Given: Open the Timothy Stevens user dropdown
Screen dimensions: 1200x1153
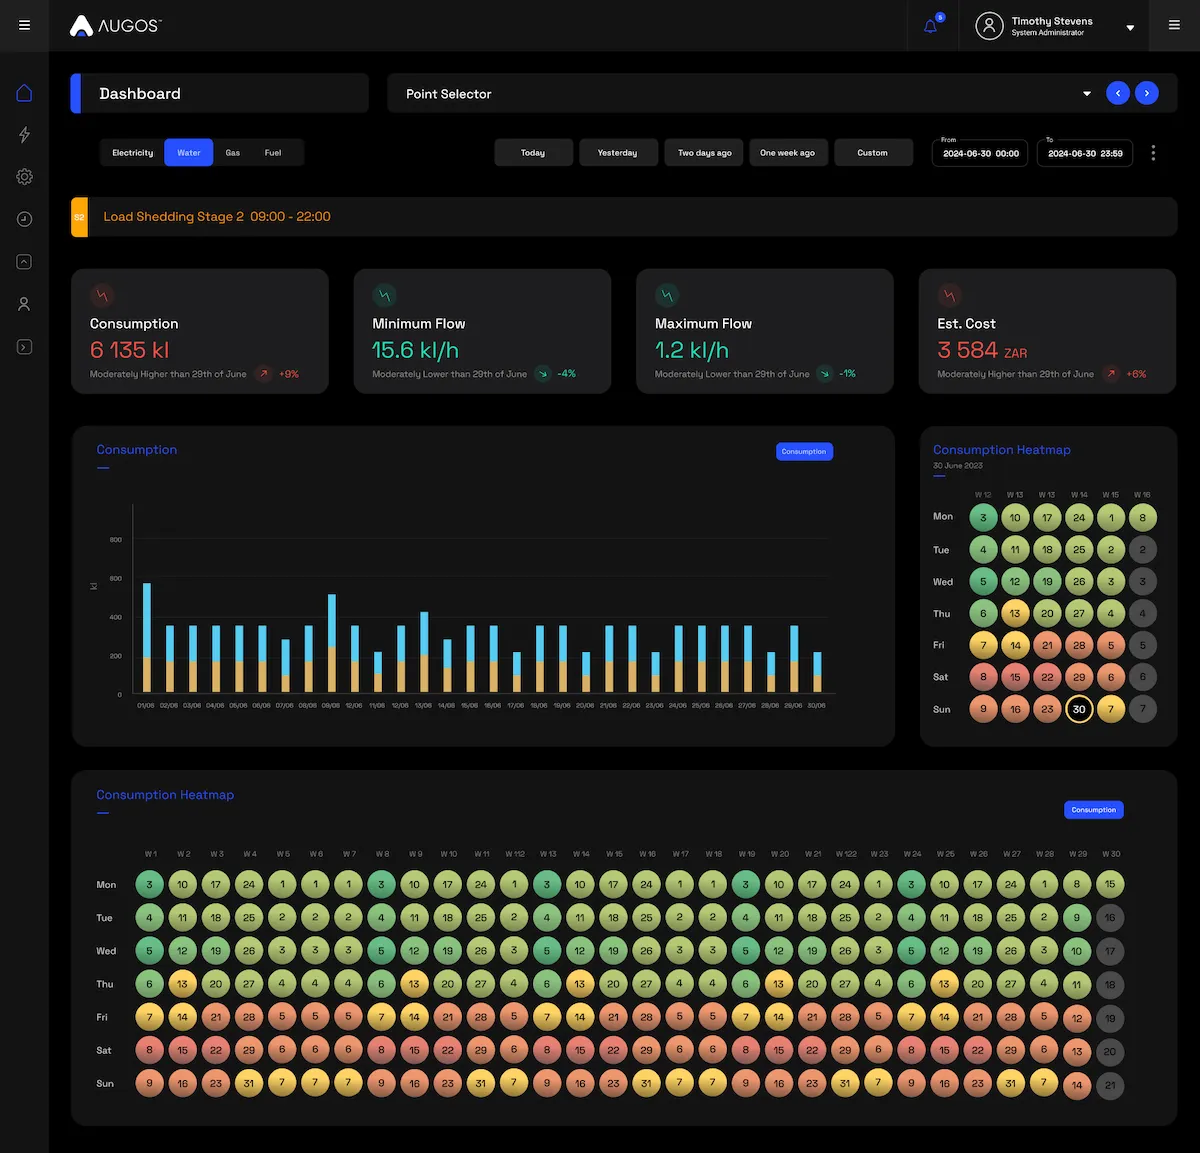Looking at the screenshot, I should click(x=1130, y=27).
